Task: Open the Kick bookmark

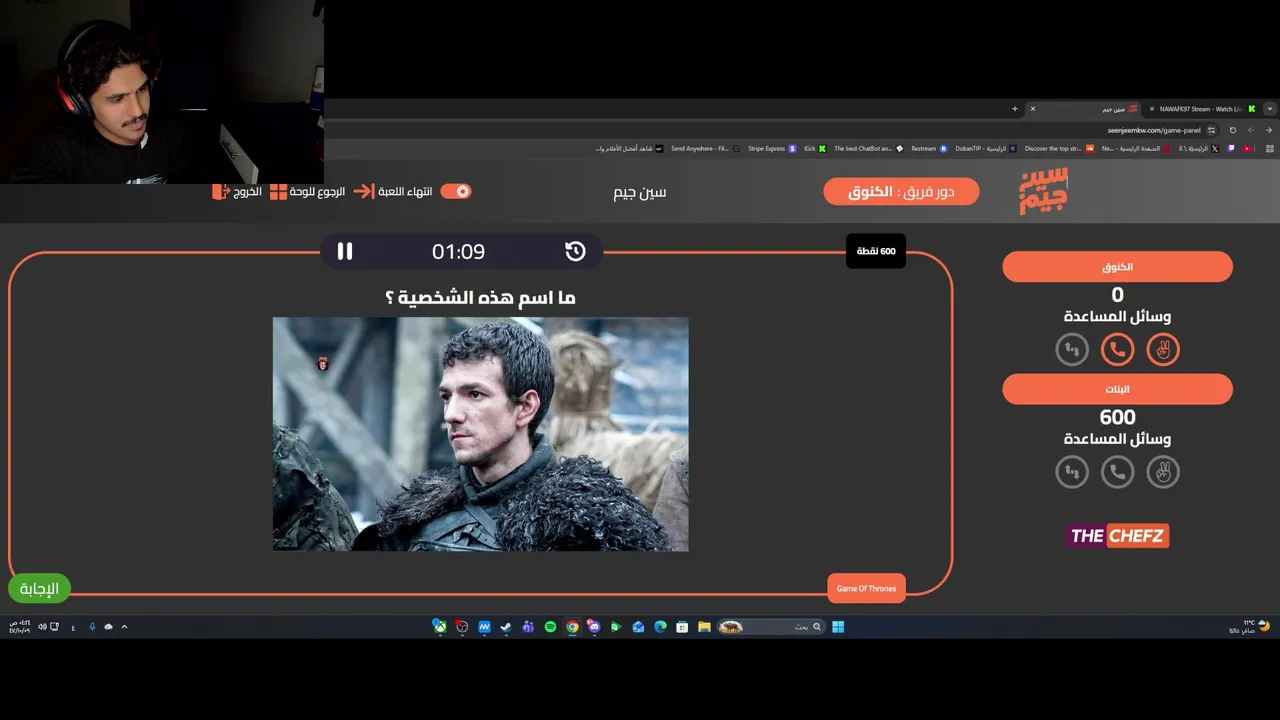Action: click(815, 149)
